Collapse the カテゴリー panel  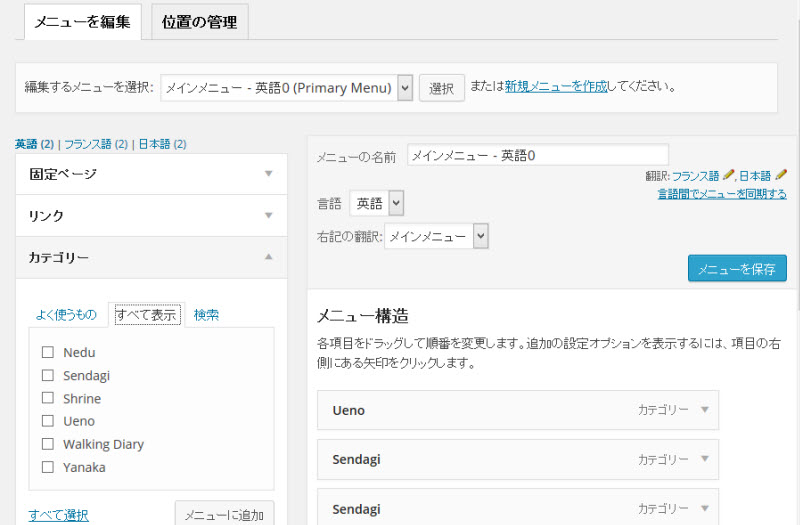[152, 257]
